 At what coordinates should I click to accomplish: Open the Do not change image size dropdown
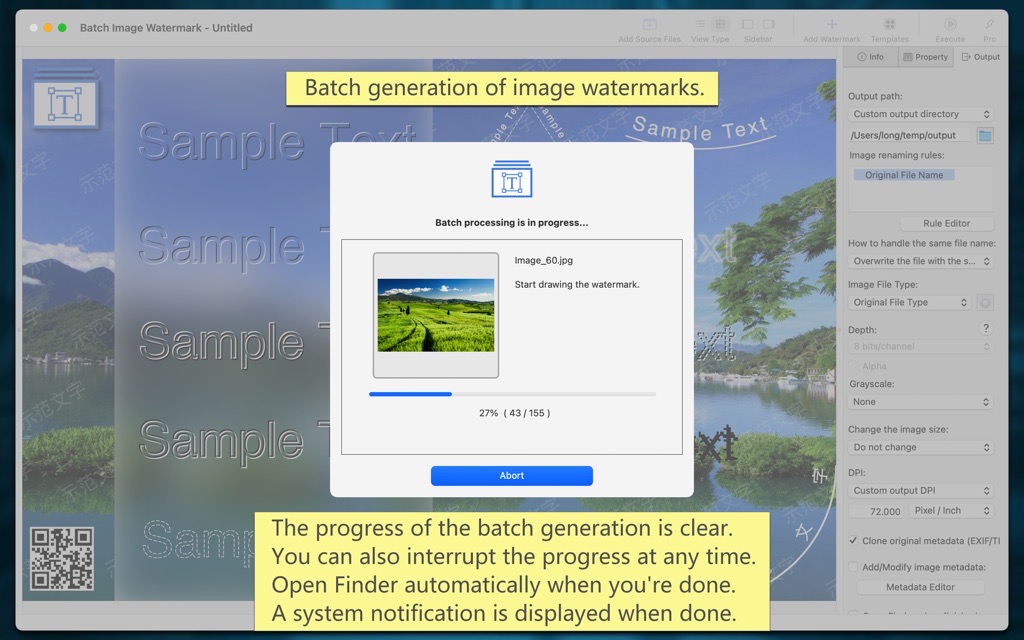click(921, 447)
